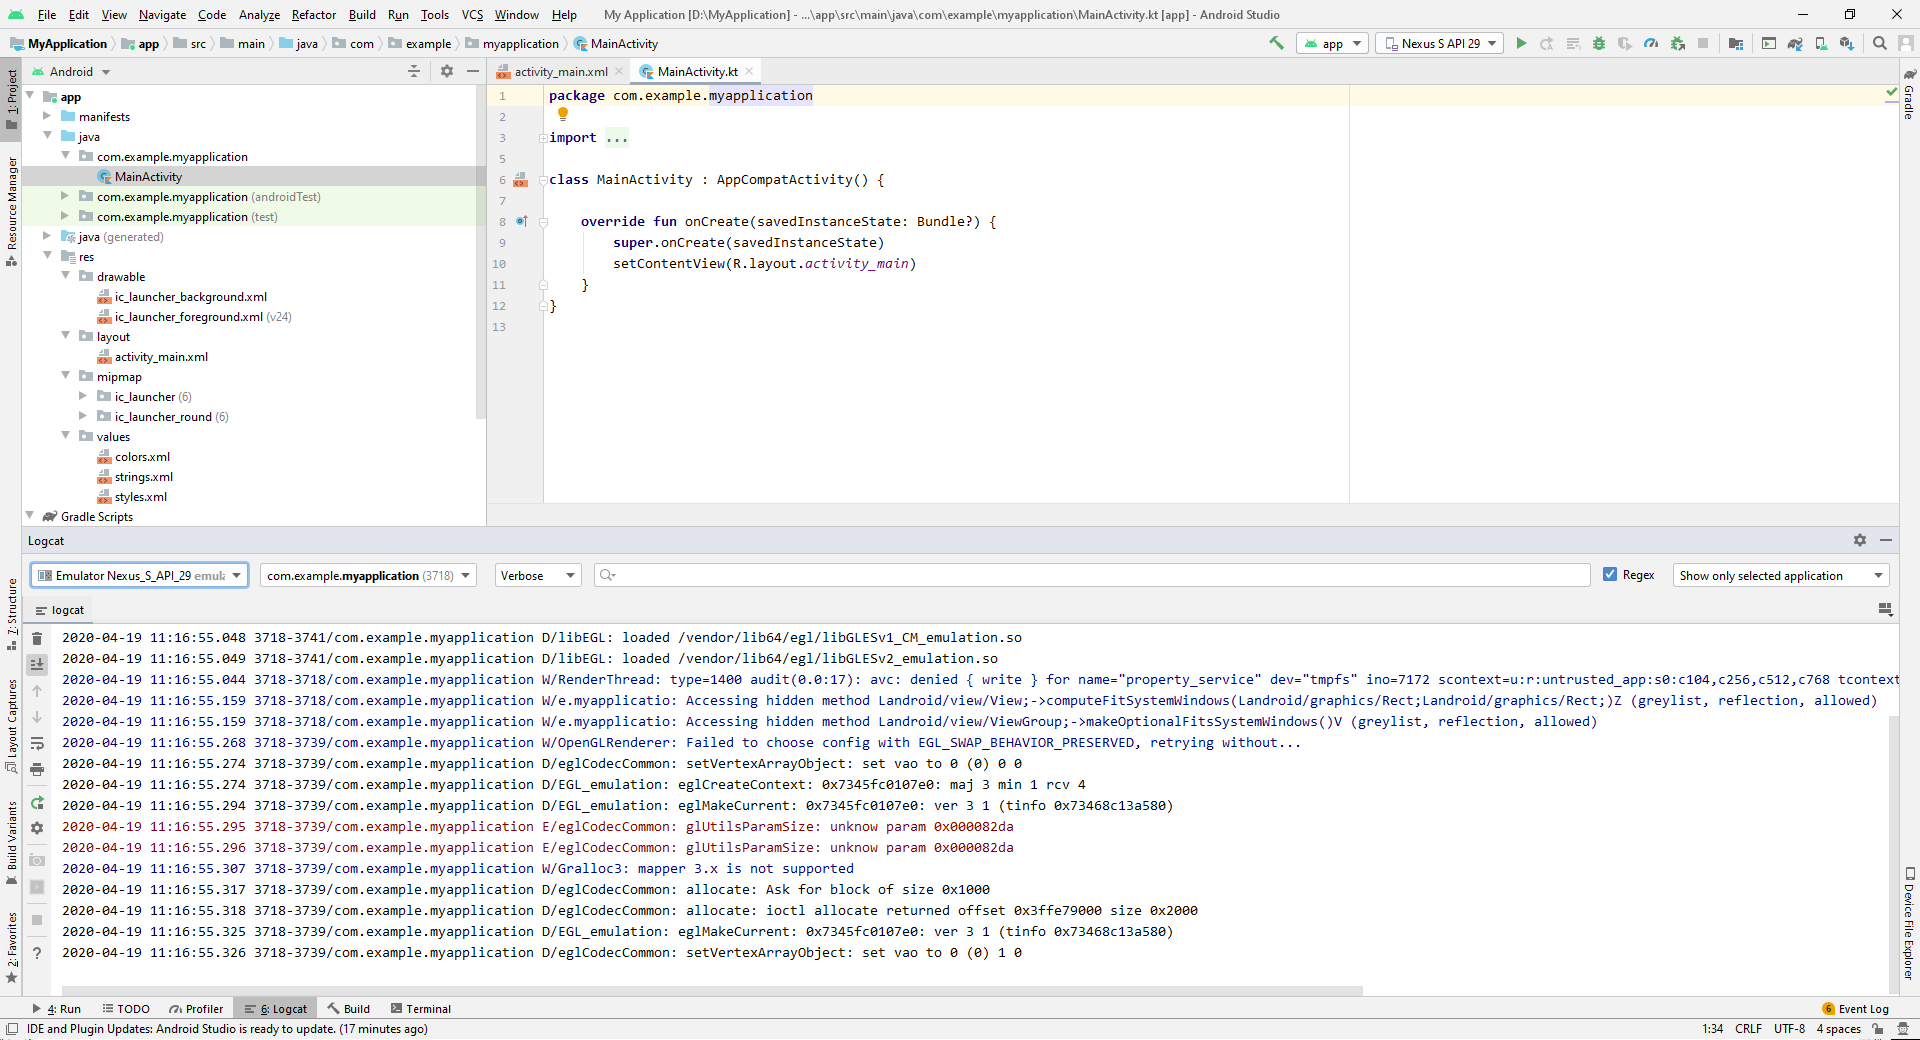
Task: Click the Search Everywhere magnifier icon
Action: pyautogui.click(x=1880, y=43)
